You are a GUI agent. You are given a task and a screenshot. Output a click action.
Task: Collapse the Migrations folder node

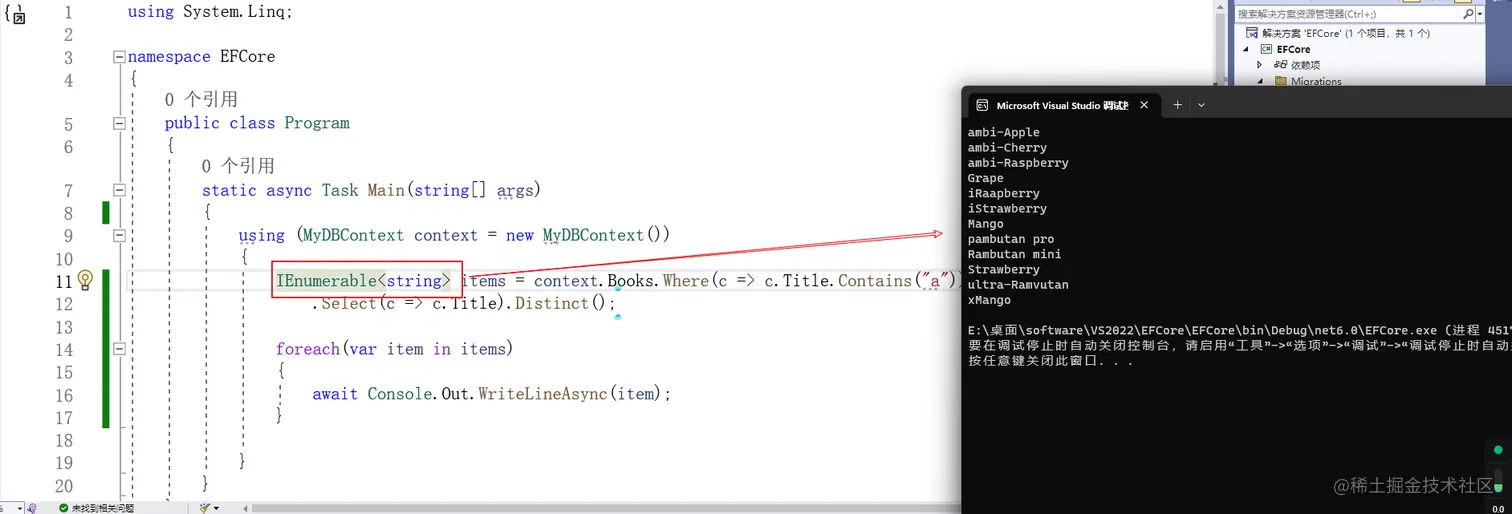coord(1259,81)
